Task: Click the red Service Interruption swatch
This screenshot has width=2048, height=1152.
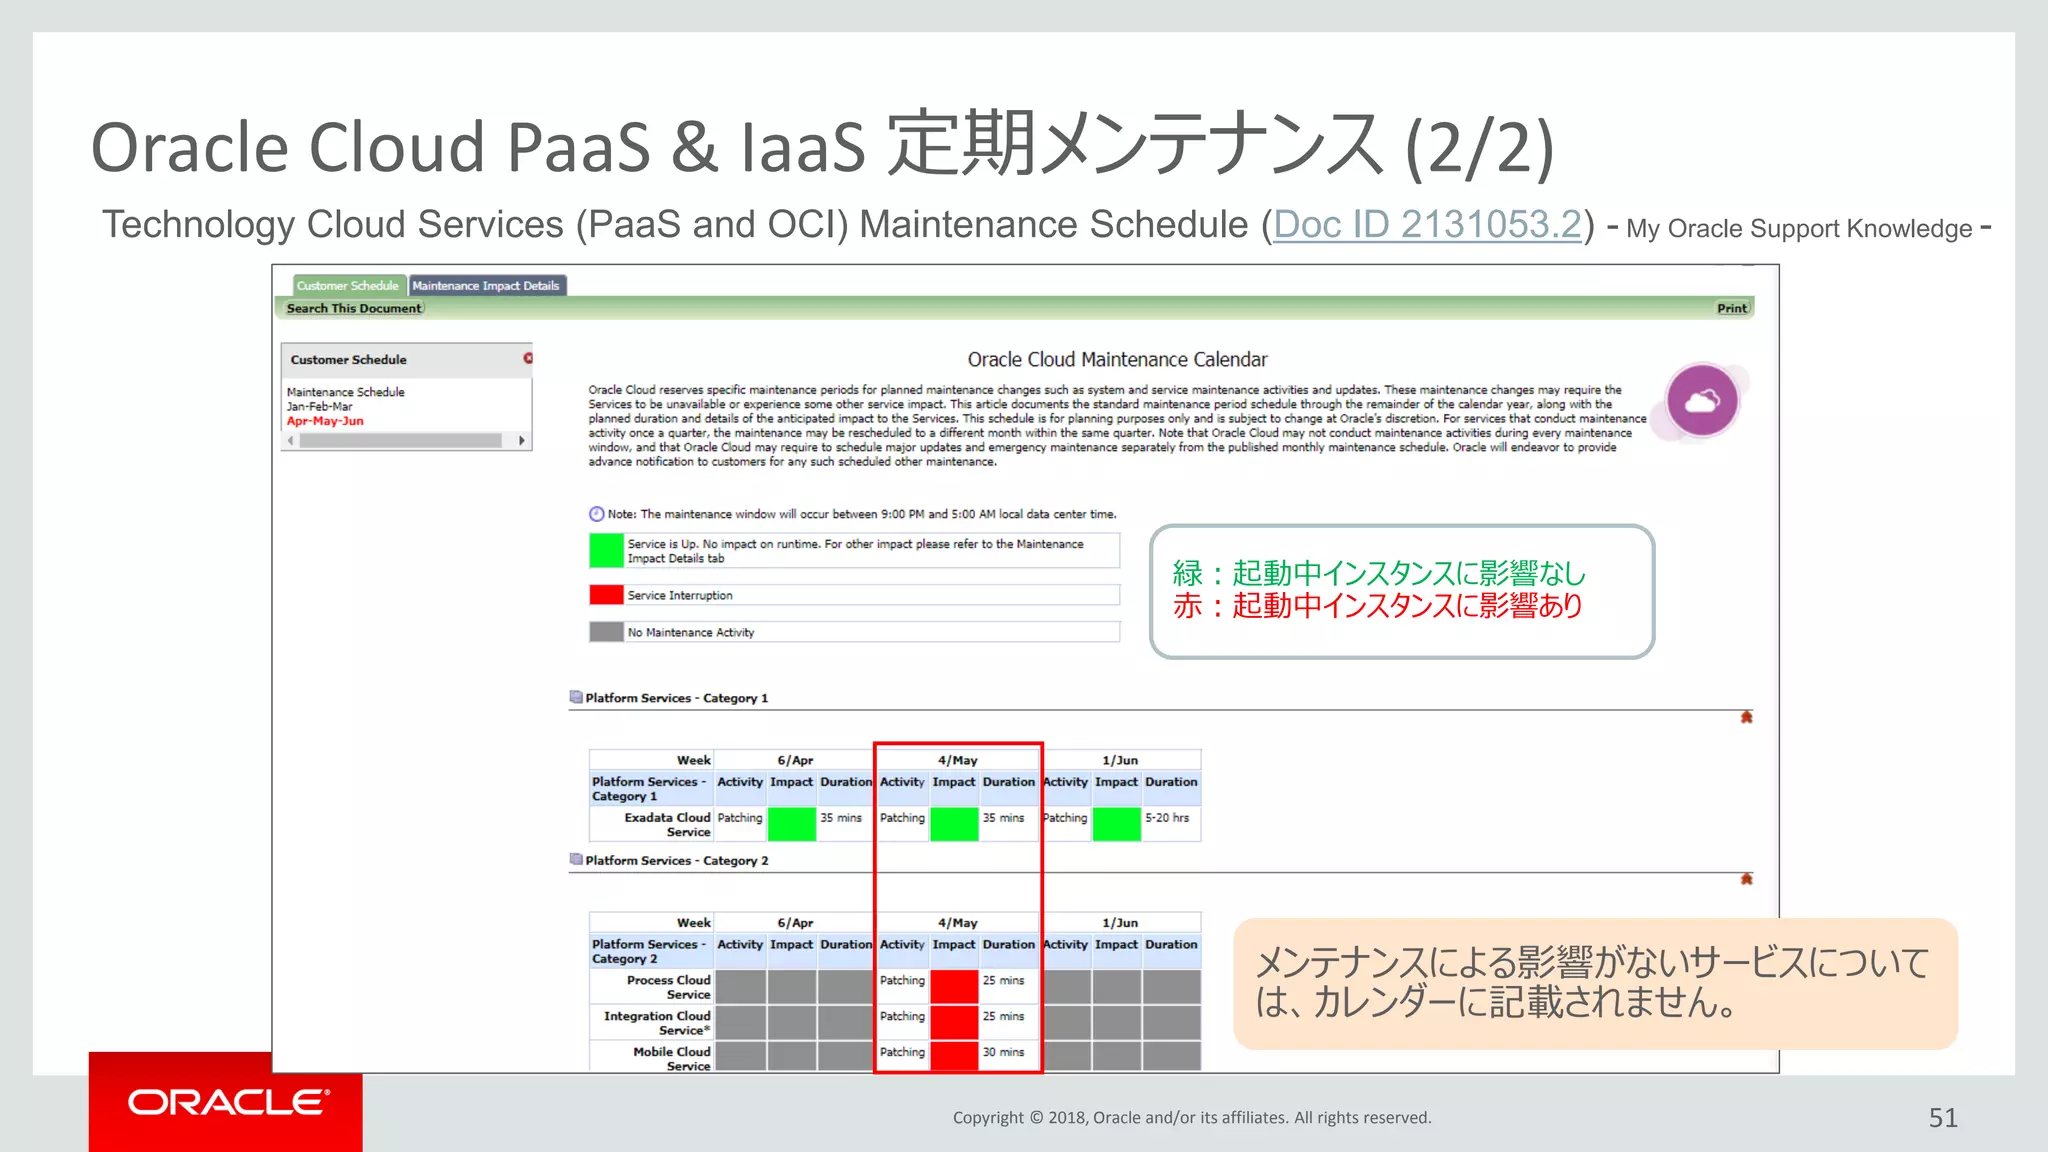Action: pyautogui.click(x=606, y=595)
